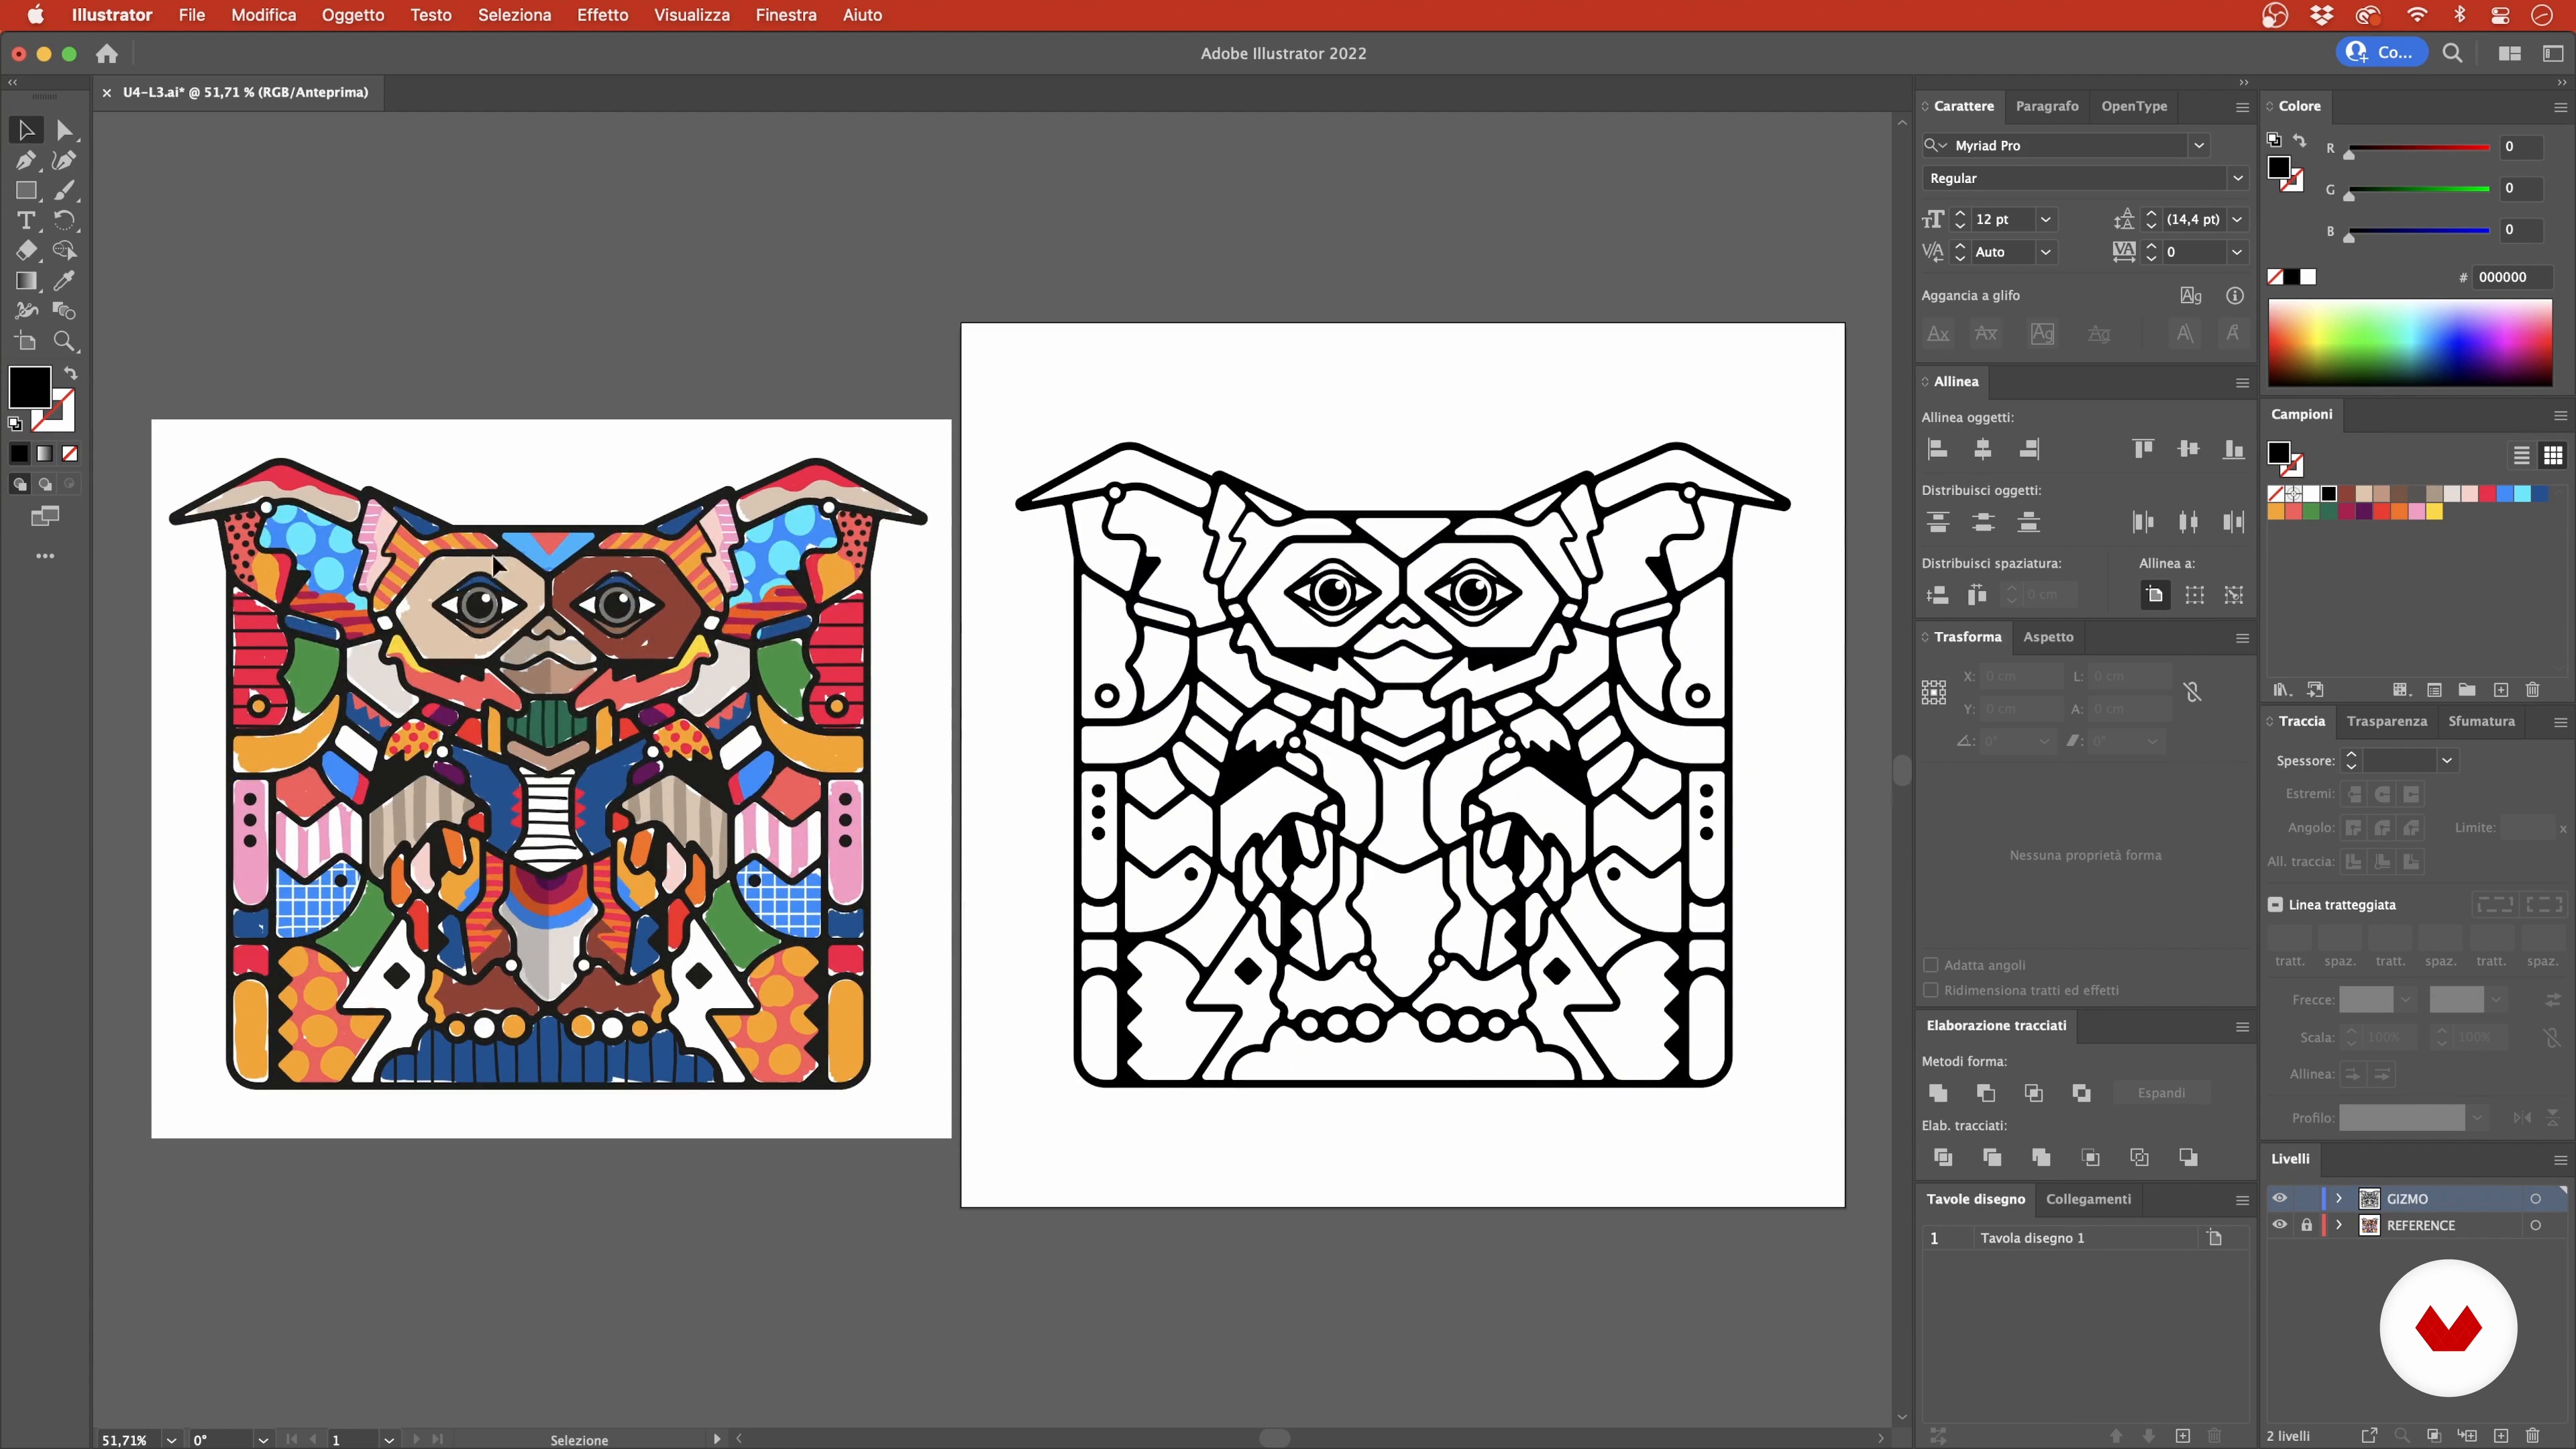Switch swatches panel to list view

(x=2521, y=456)
